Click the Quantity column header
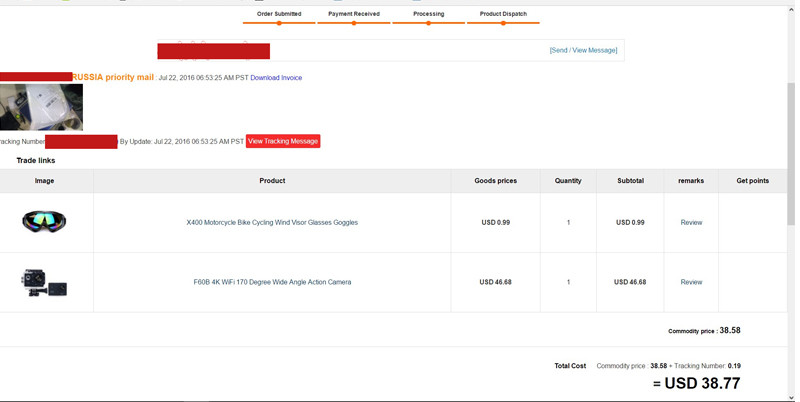This screenshot has height=402, width=800. click(568, 181)
